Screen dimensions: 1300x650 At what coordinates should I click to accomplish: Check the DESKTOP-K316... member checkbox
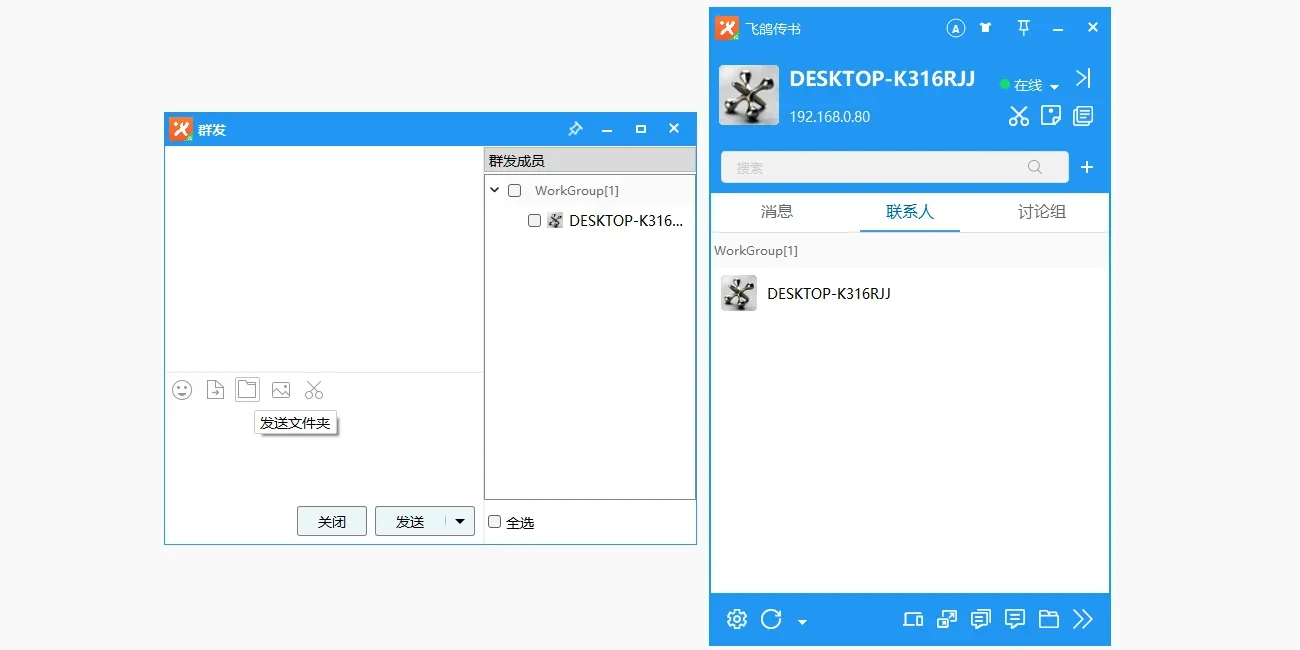pyautogui.click(x=534, y=221)
